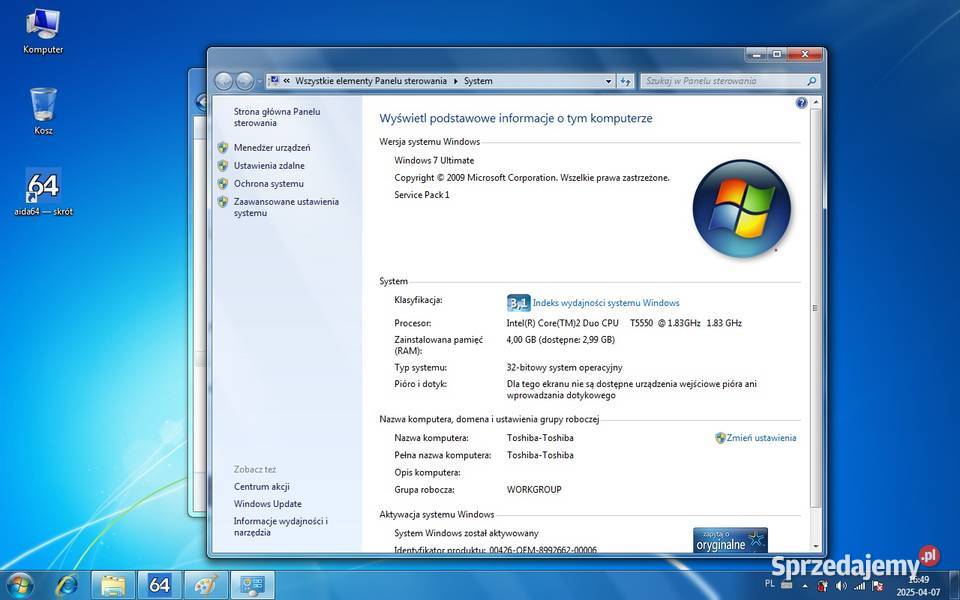Expand the address bar history dropdown

608,81
